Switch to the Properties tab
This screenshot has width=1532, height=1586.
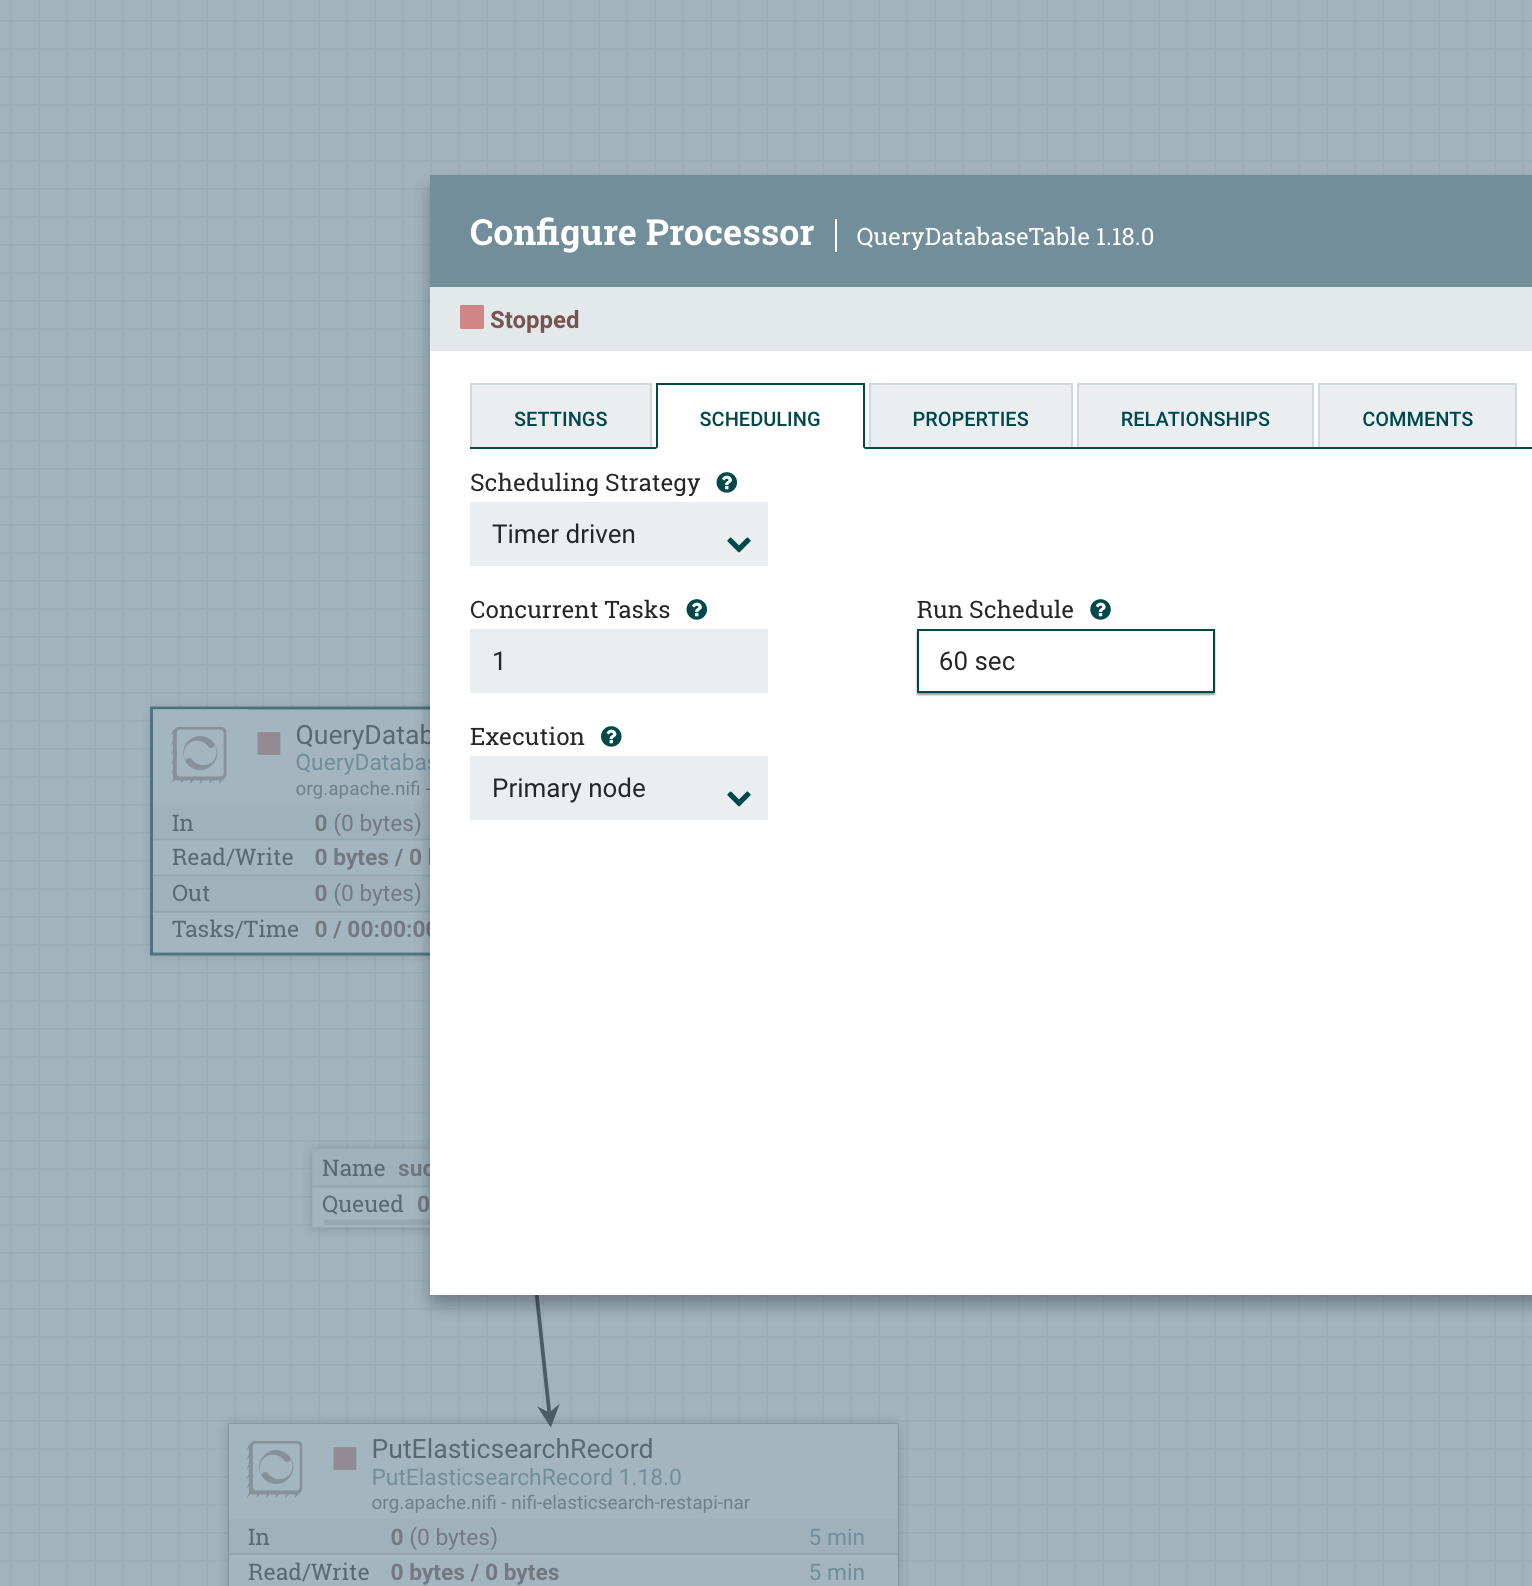click(970, 417)
